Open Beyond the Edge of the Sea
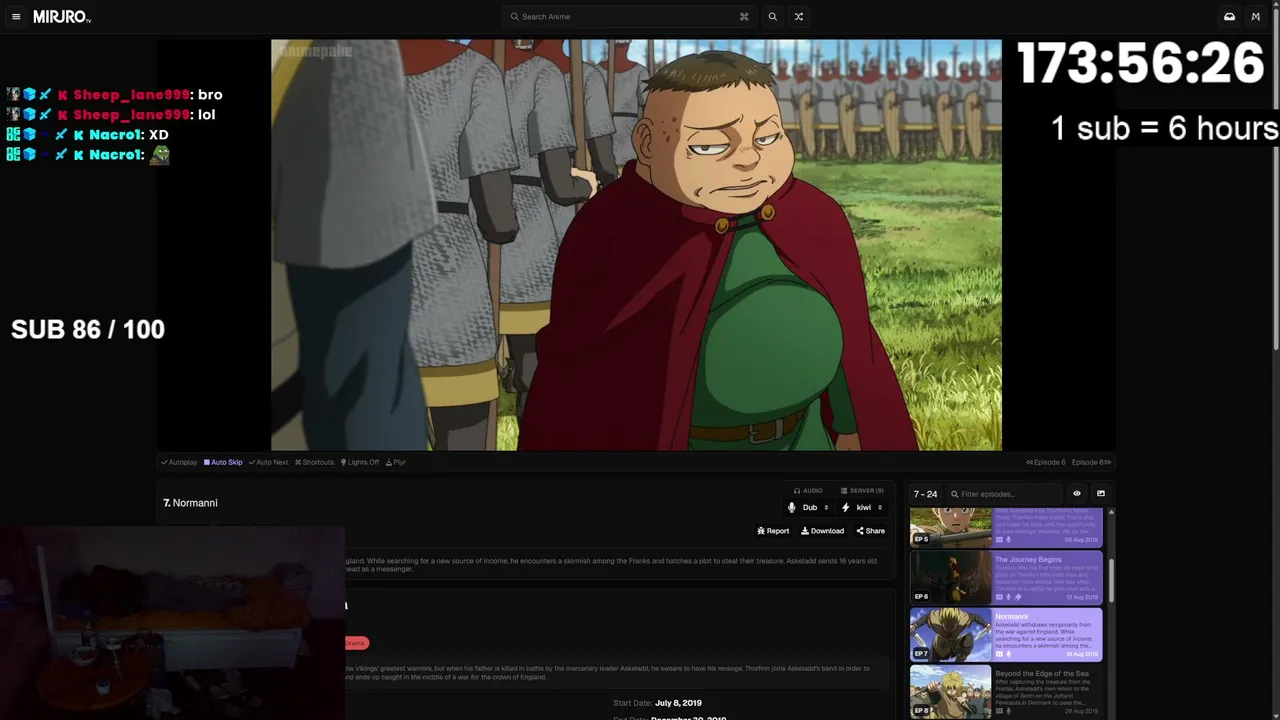Image resolution: width=1280 pixels, height=720 pixels. point(1042,674)
